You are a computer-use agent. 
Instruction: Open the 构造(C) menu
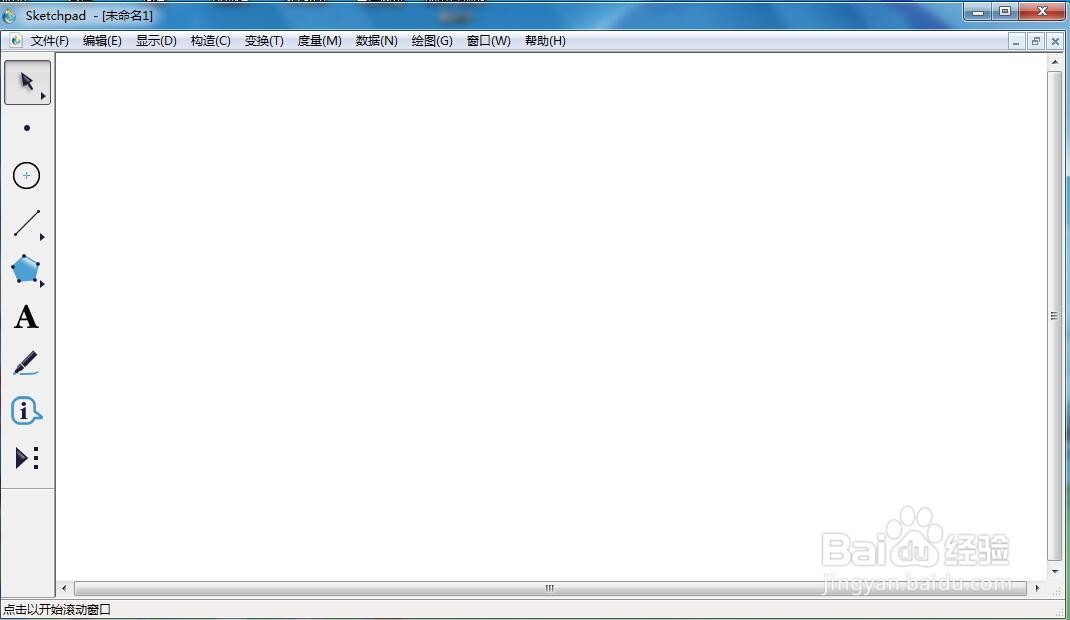[211, 41]
